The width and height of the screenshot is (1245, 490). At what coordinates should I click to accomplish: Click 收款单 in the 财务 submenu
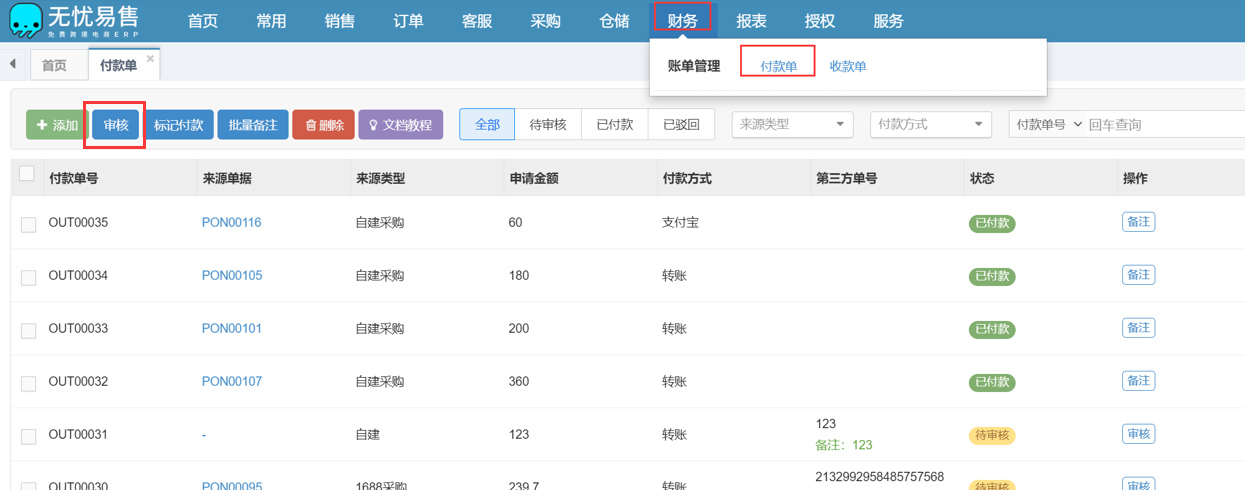[x=848, y=66]
